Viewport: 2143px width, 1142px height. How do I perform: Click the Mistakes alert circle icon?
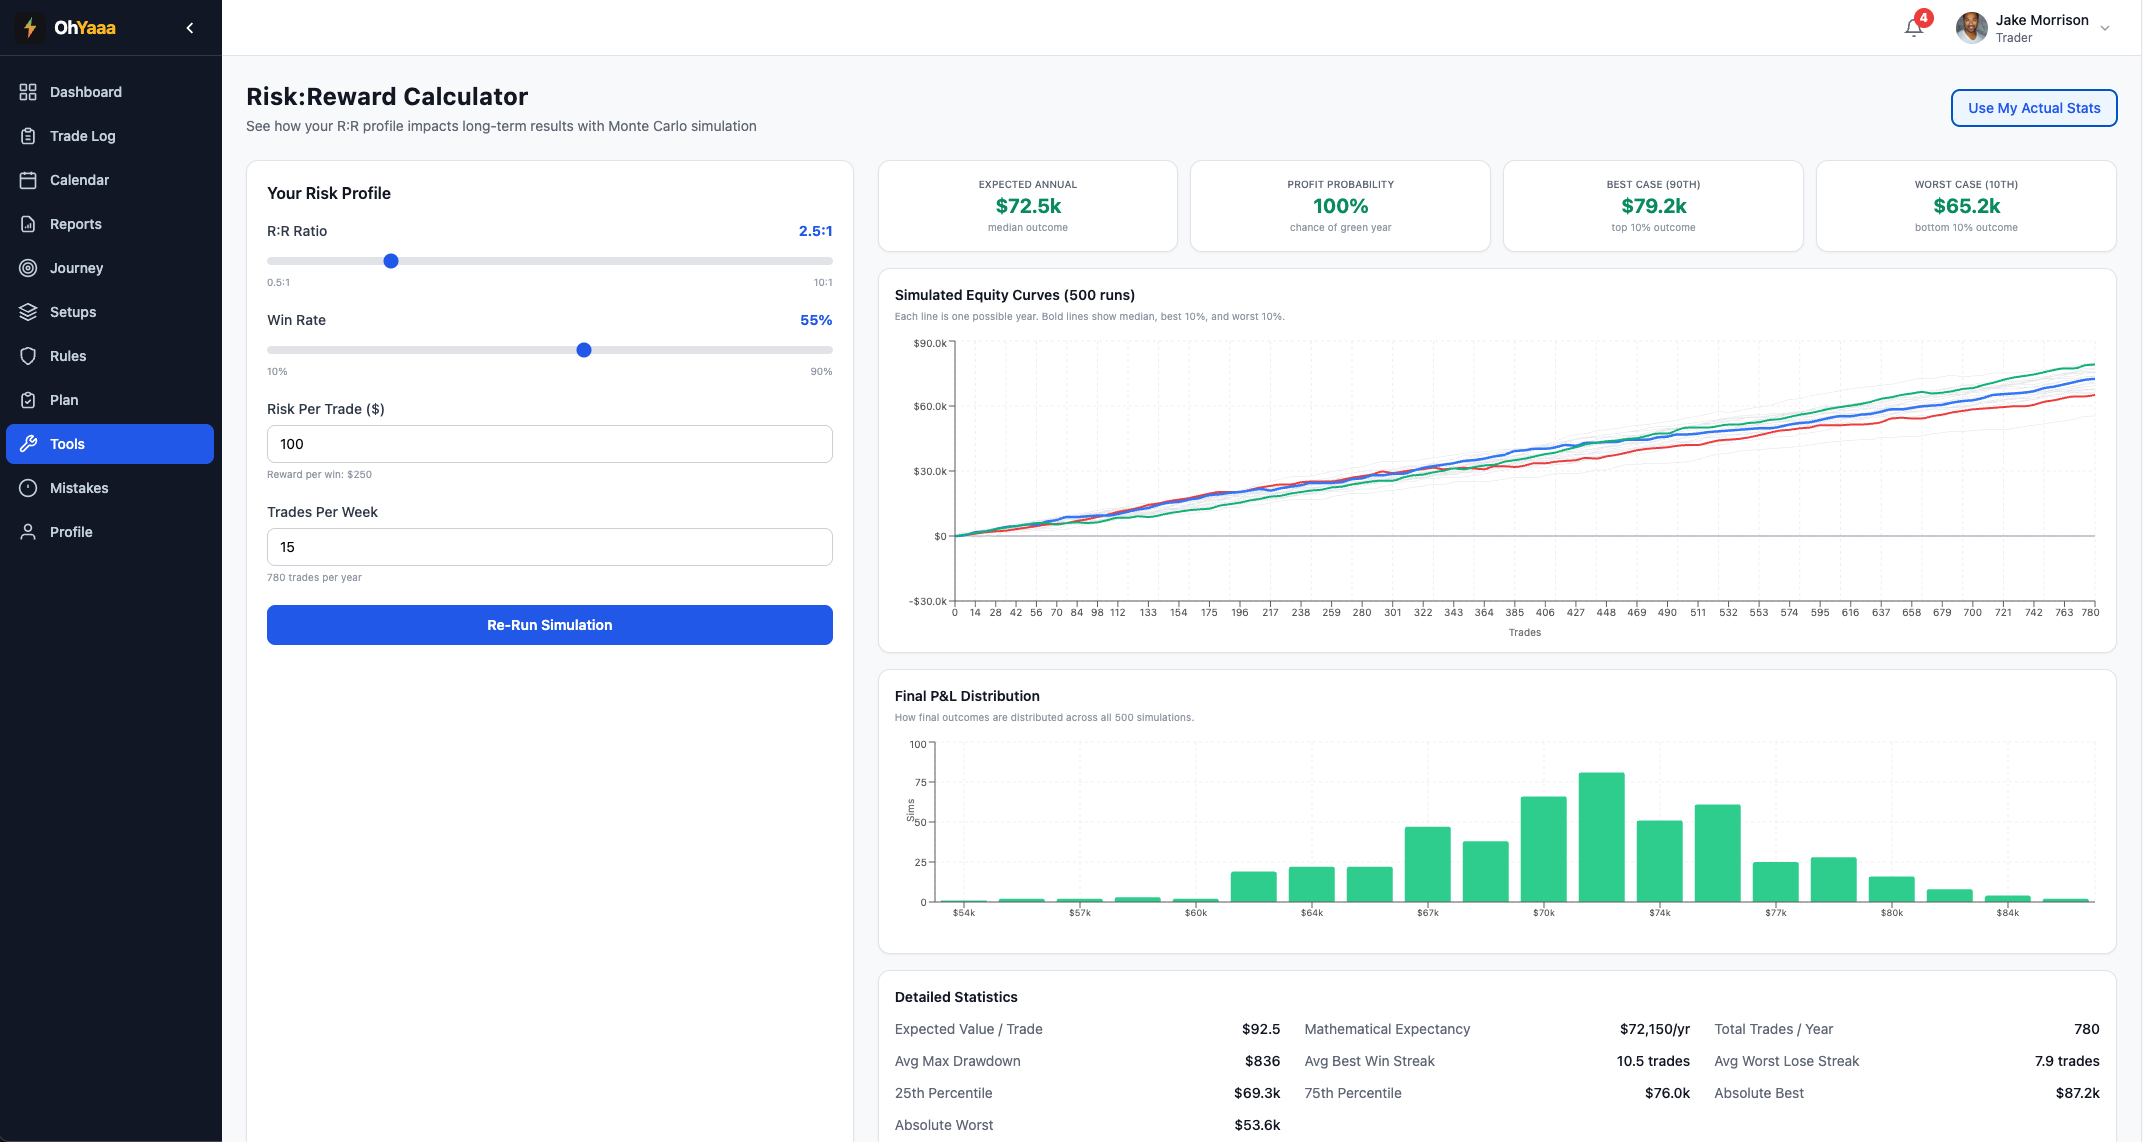point(28,488)
